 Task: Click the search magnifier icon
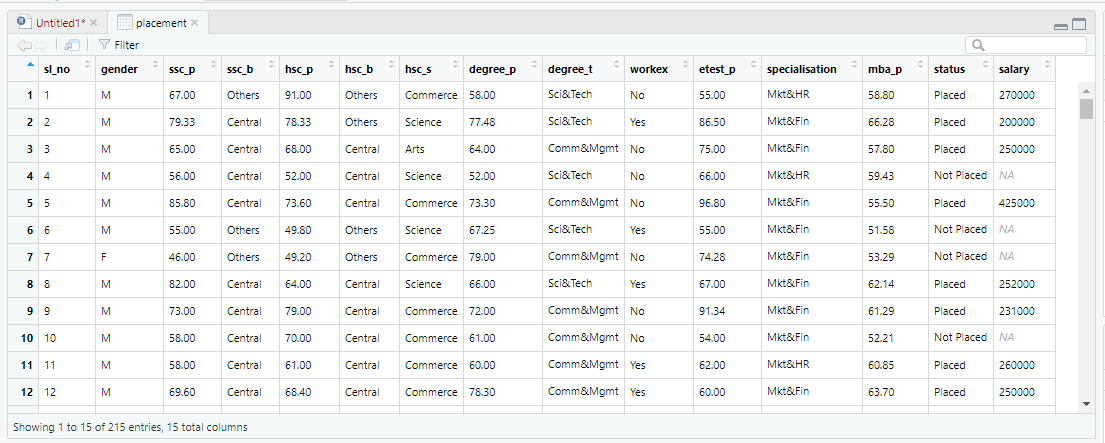coord(977,45)
